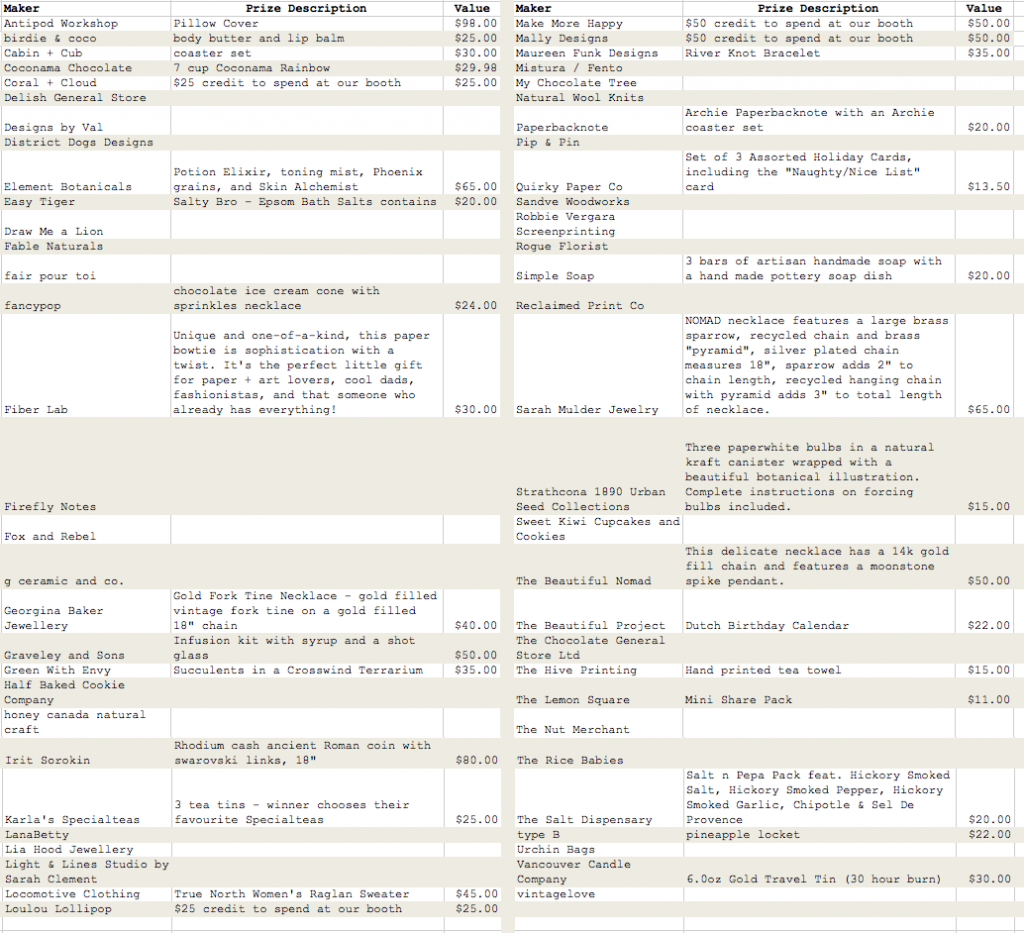Select the 'birdie & coco' cell
The image size is (1024, 933).
pyautogui.click(x=86, y=39)
